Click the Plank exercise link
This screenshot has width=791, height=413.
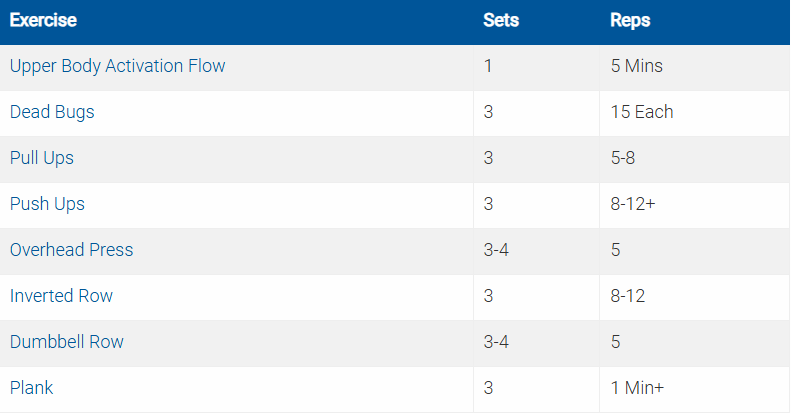[31, 388]
